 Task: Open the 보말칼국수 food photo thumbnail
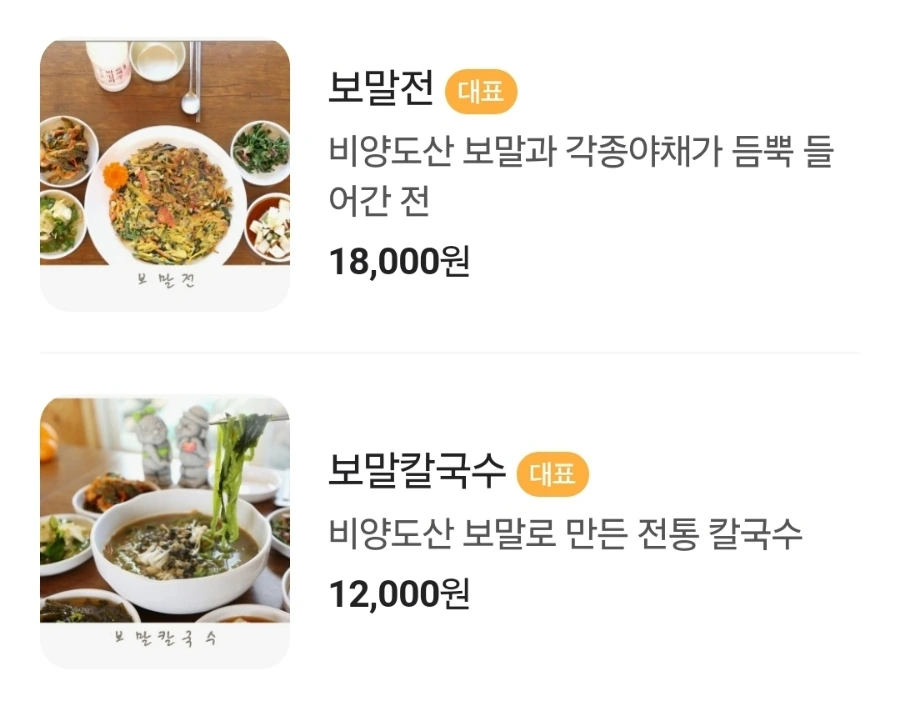click(165, 532)
